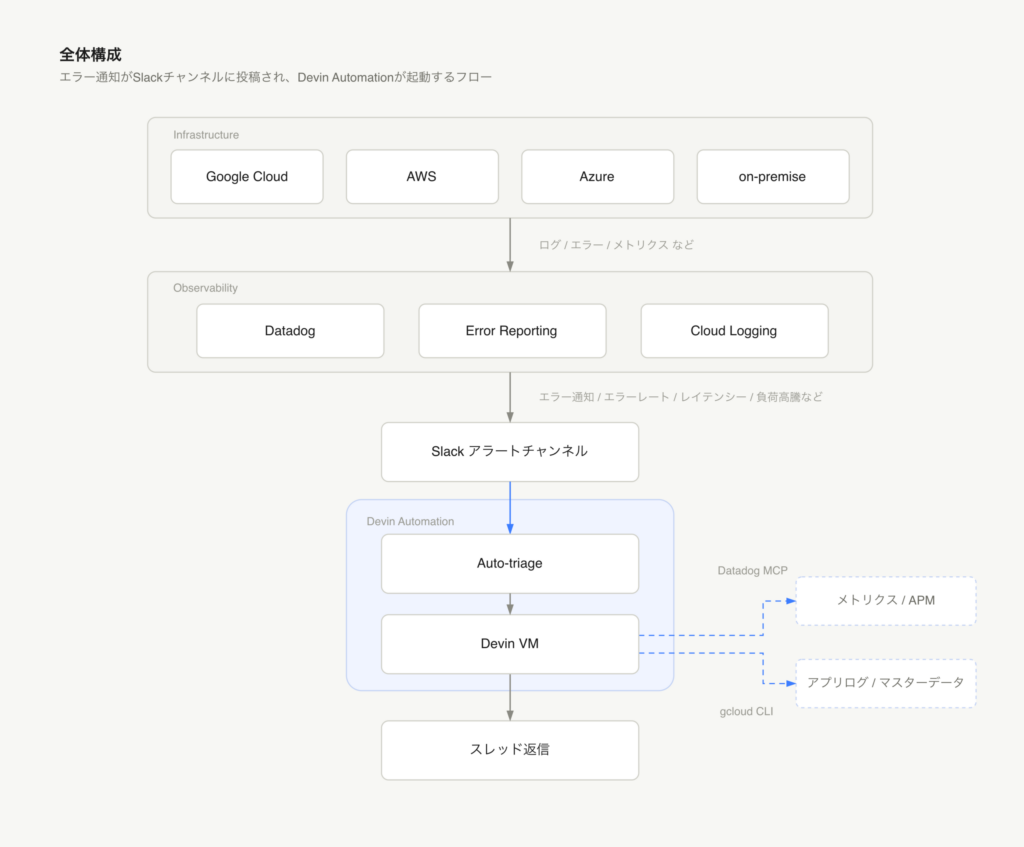This screenshot has height=847, width=1024.
Task: Click the Datadog observability box
Action: pyautogui.click(x=290, y=331)
